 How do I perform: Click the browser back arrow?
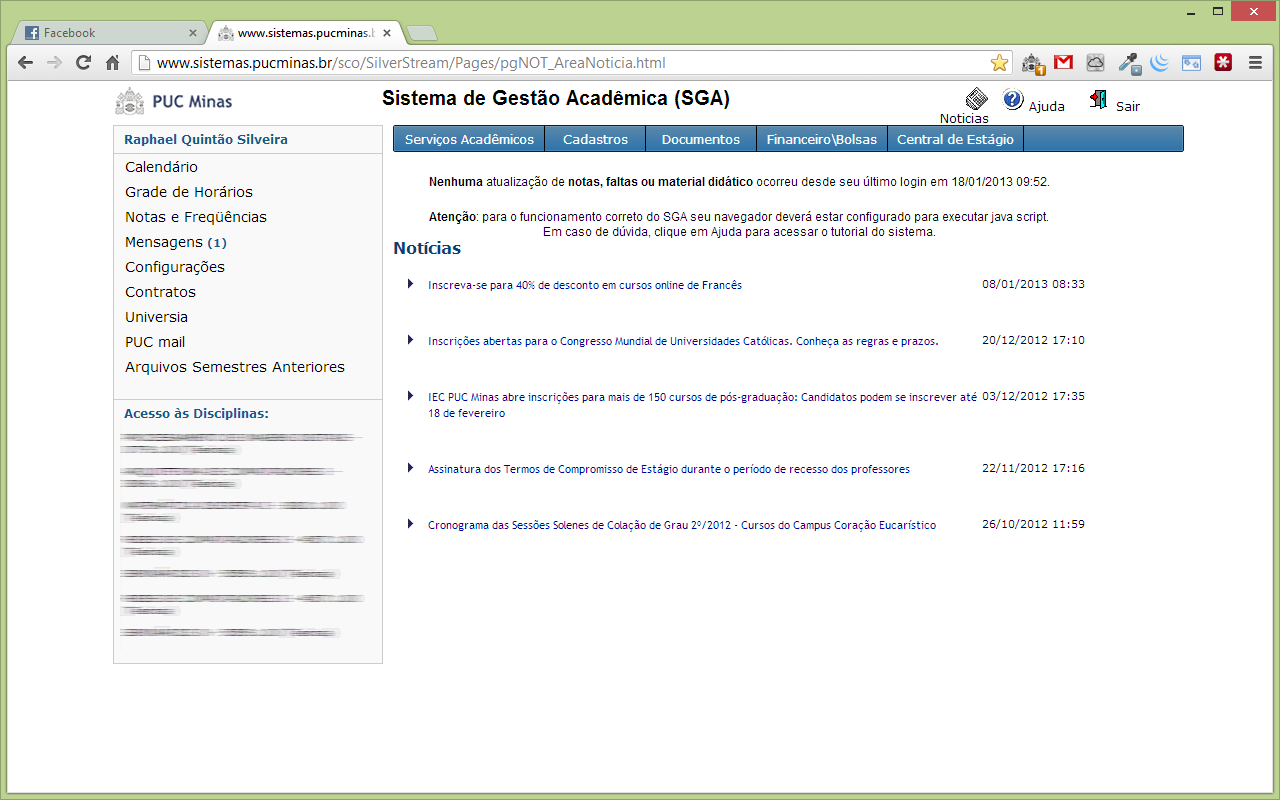(25, 62)
